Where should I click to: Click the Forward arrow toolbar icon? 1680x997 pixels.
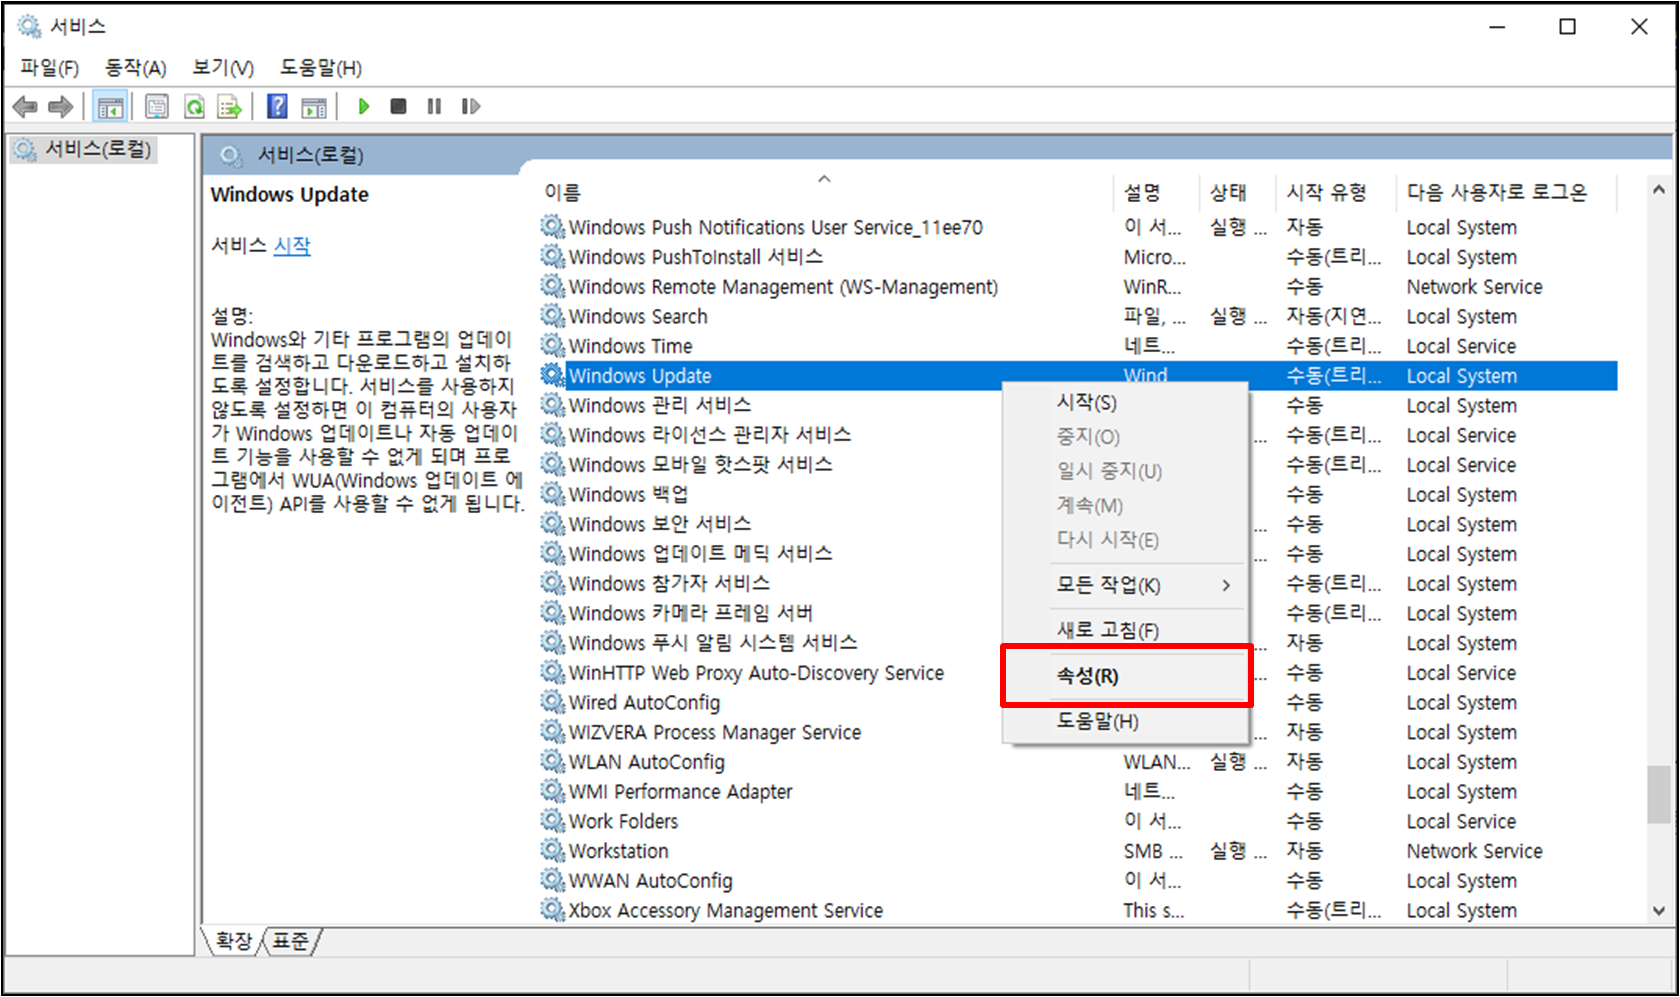61,106
